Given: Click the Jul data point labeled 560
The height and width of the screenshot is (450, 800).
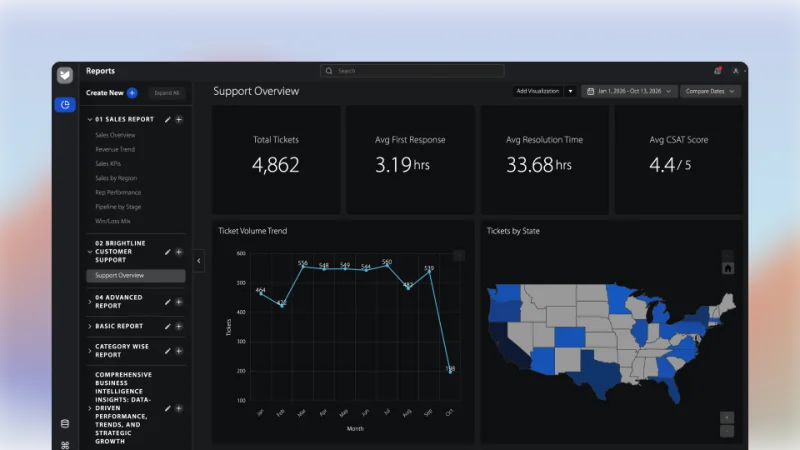Looking at the screenshot, I should tap(387, 265).
